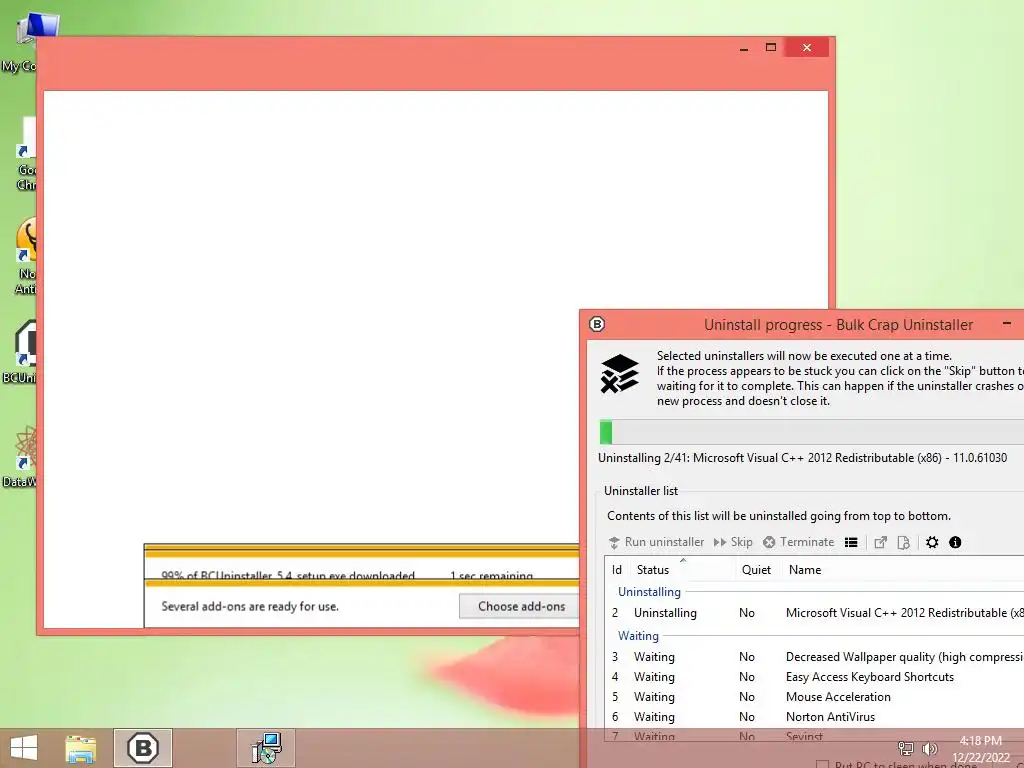Click the 'No' quiet cell in row 6

click(x=746, y=716)
